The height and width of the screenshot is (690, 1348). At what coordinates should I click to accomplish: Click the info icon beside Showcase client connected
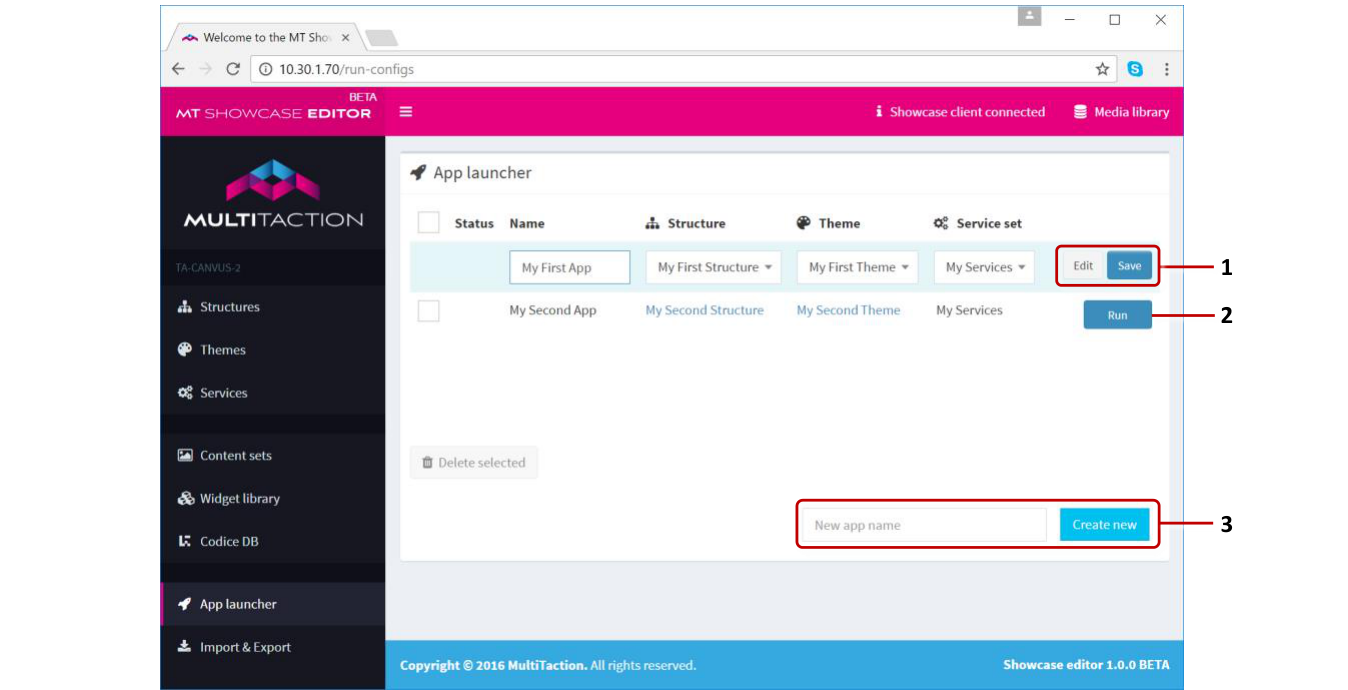point(879,112)
